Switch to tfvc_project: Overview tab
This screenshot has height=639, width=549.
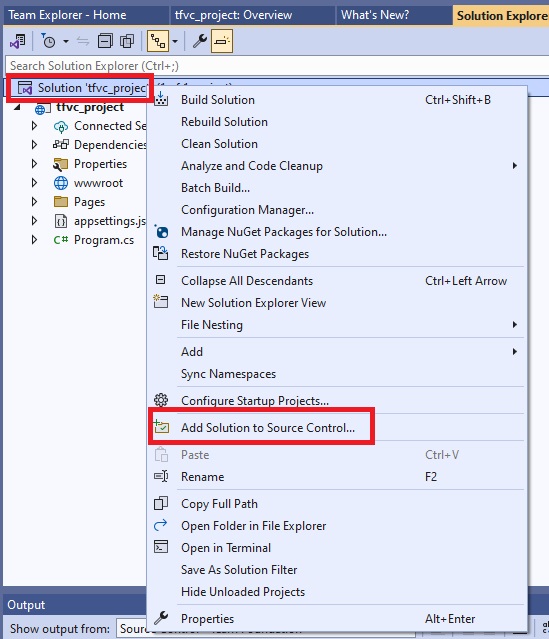point(252,15)
